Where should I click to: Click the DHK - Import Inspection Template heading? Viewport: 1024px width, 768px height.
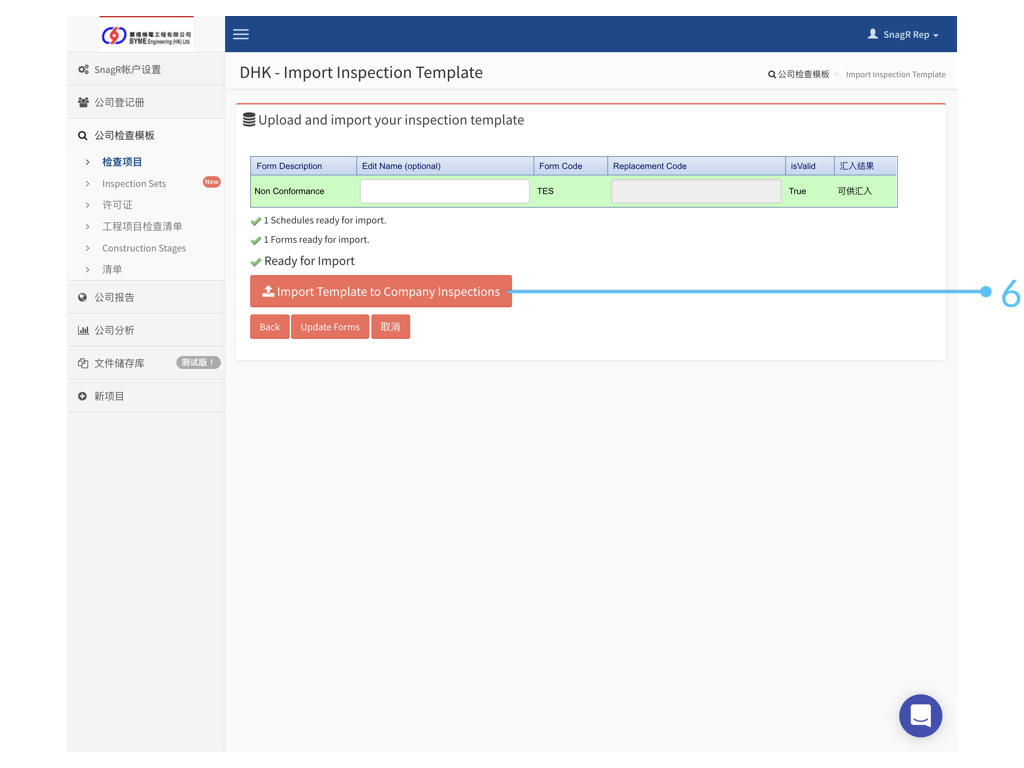(x=361, y=72)
